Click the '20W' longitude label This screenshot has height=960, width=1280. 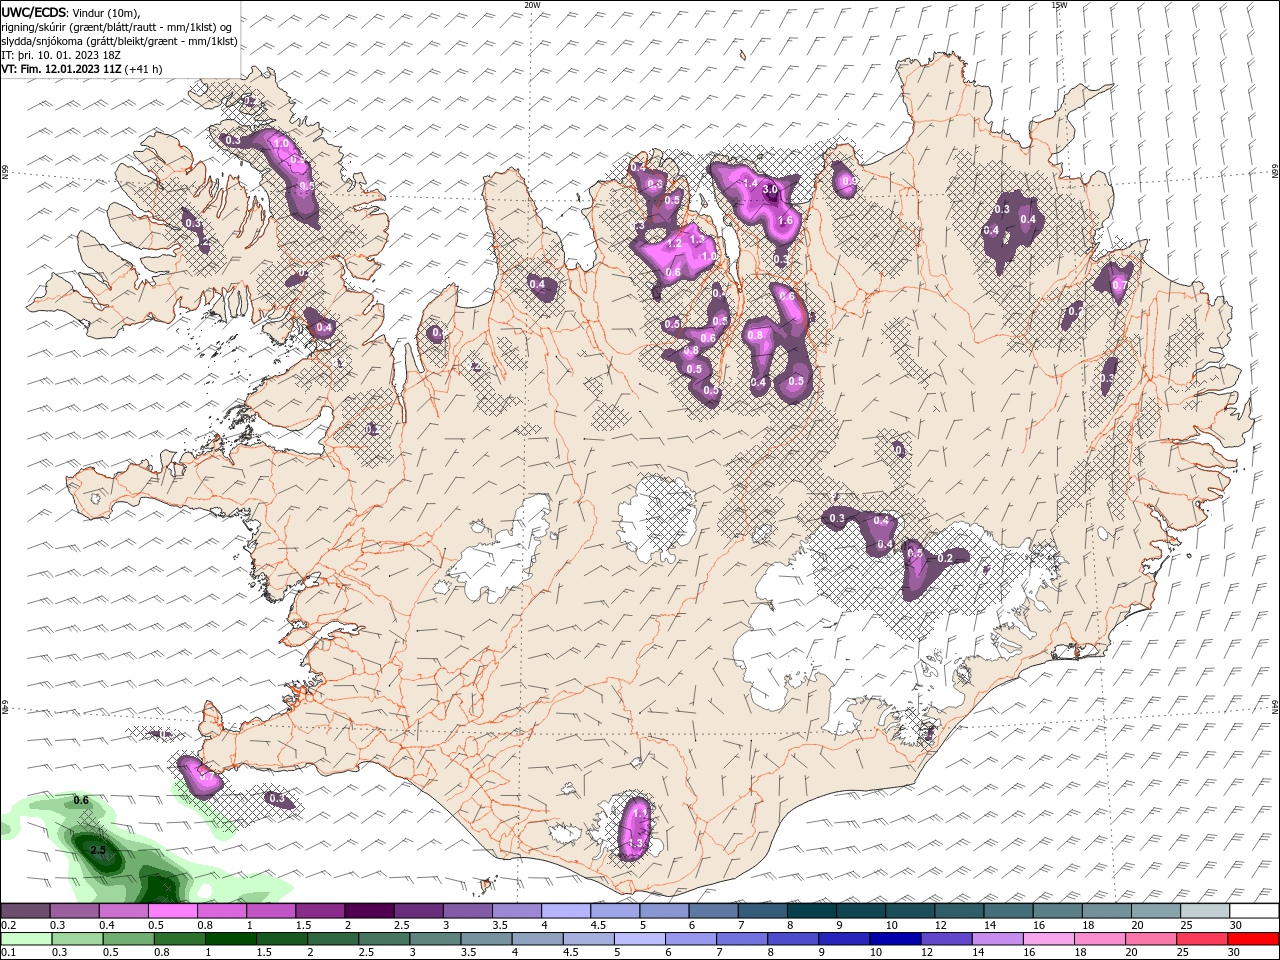(x=532, y=5)
